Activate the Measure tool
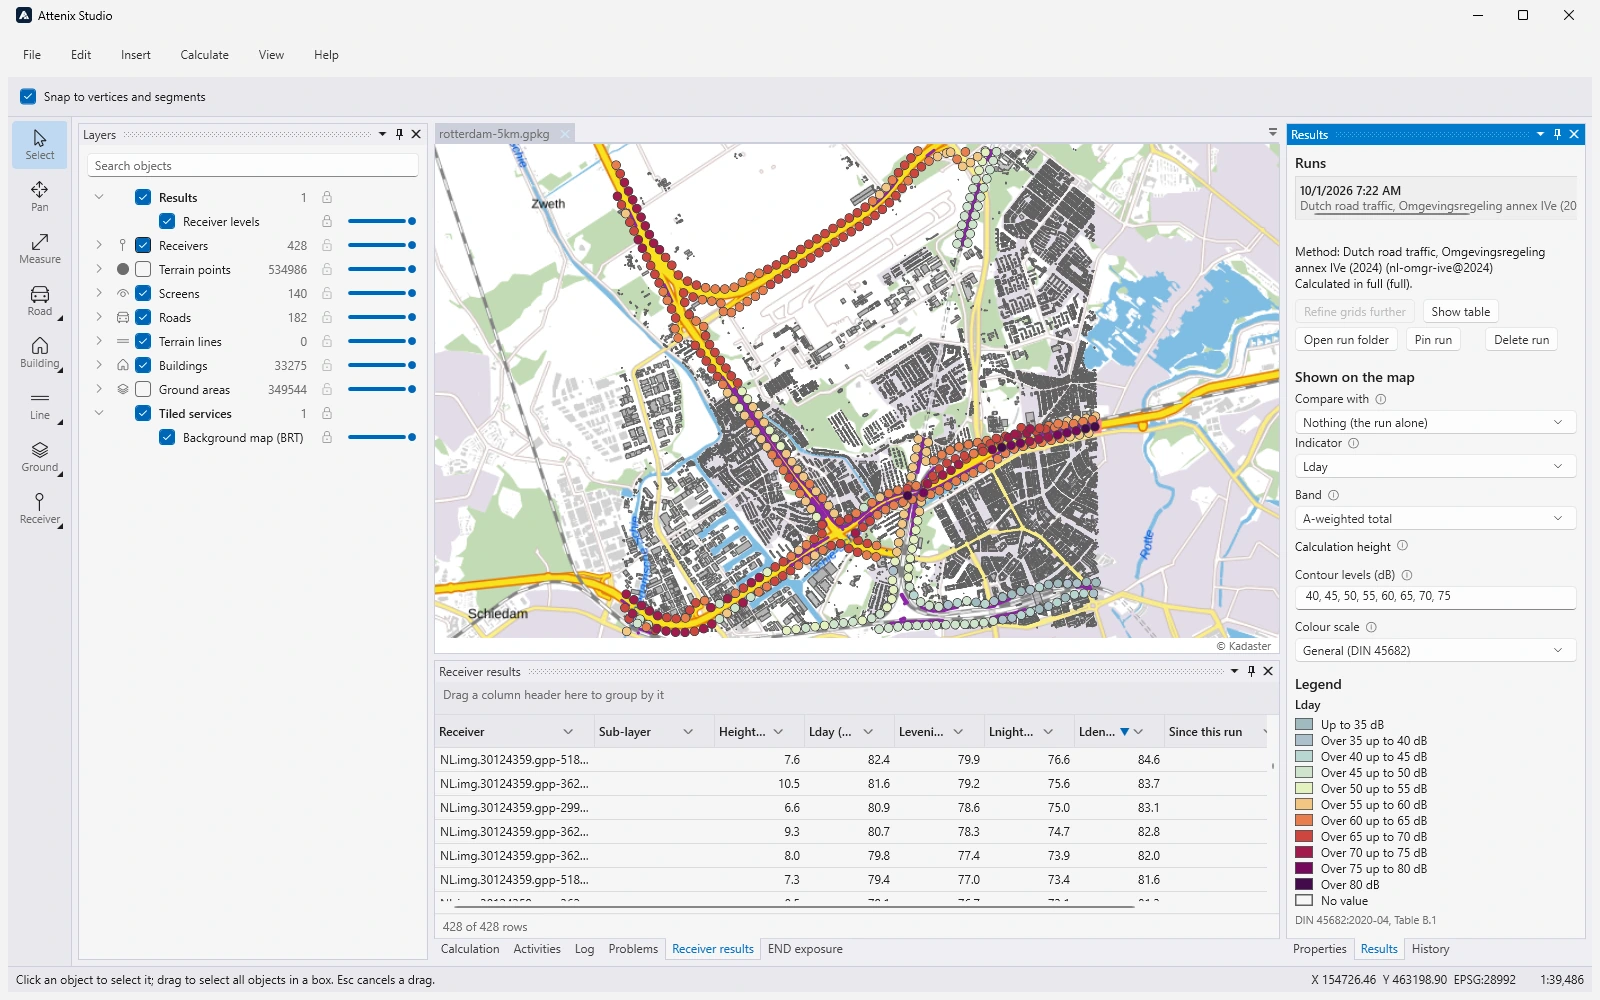The width and height of the screenshot is (1600, 1000). [40, 249]
